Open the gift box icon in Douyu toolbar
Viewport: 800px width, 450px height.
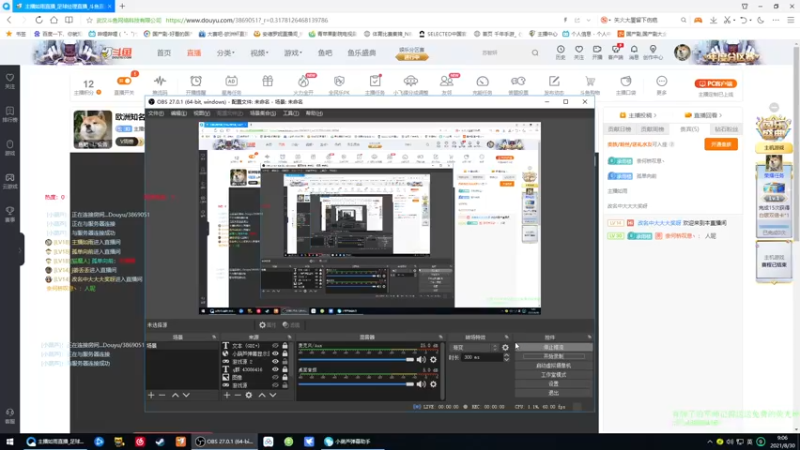point(267,81)
